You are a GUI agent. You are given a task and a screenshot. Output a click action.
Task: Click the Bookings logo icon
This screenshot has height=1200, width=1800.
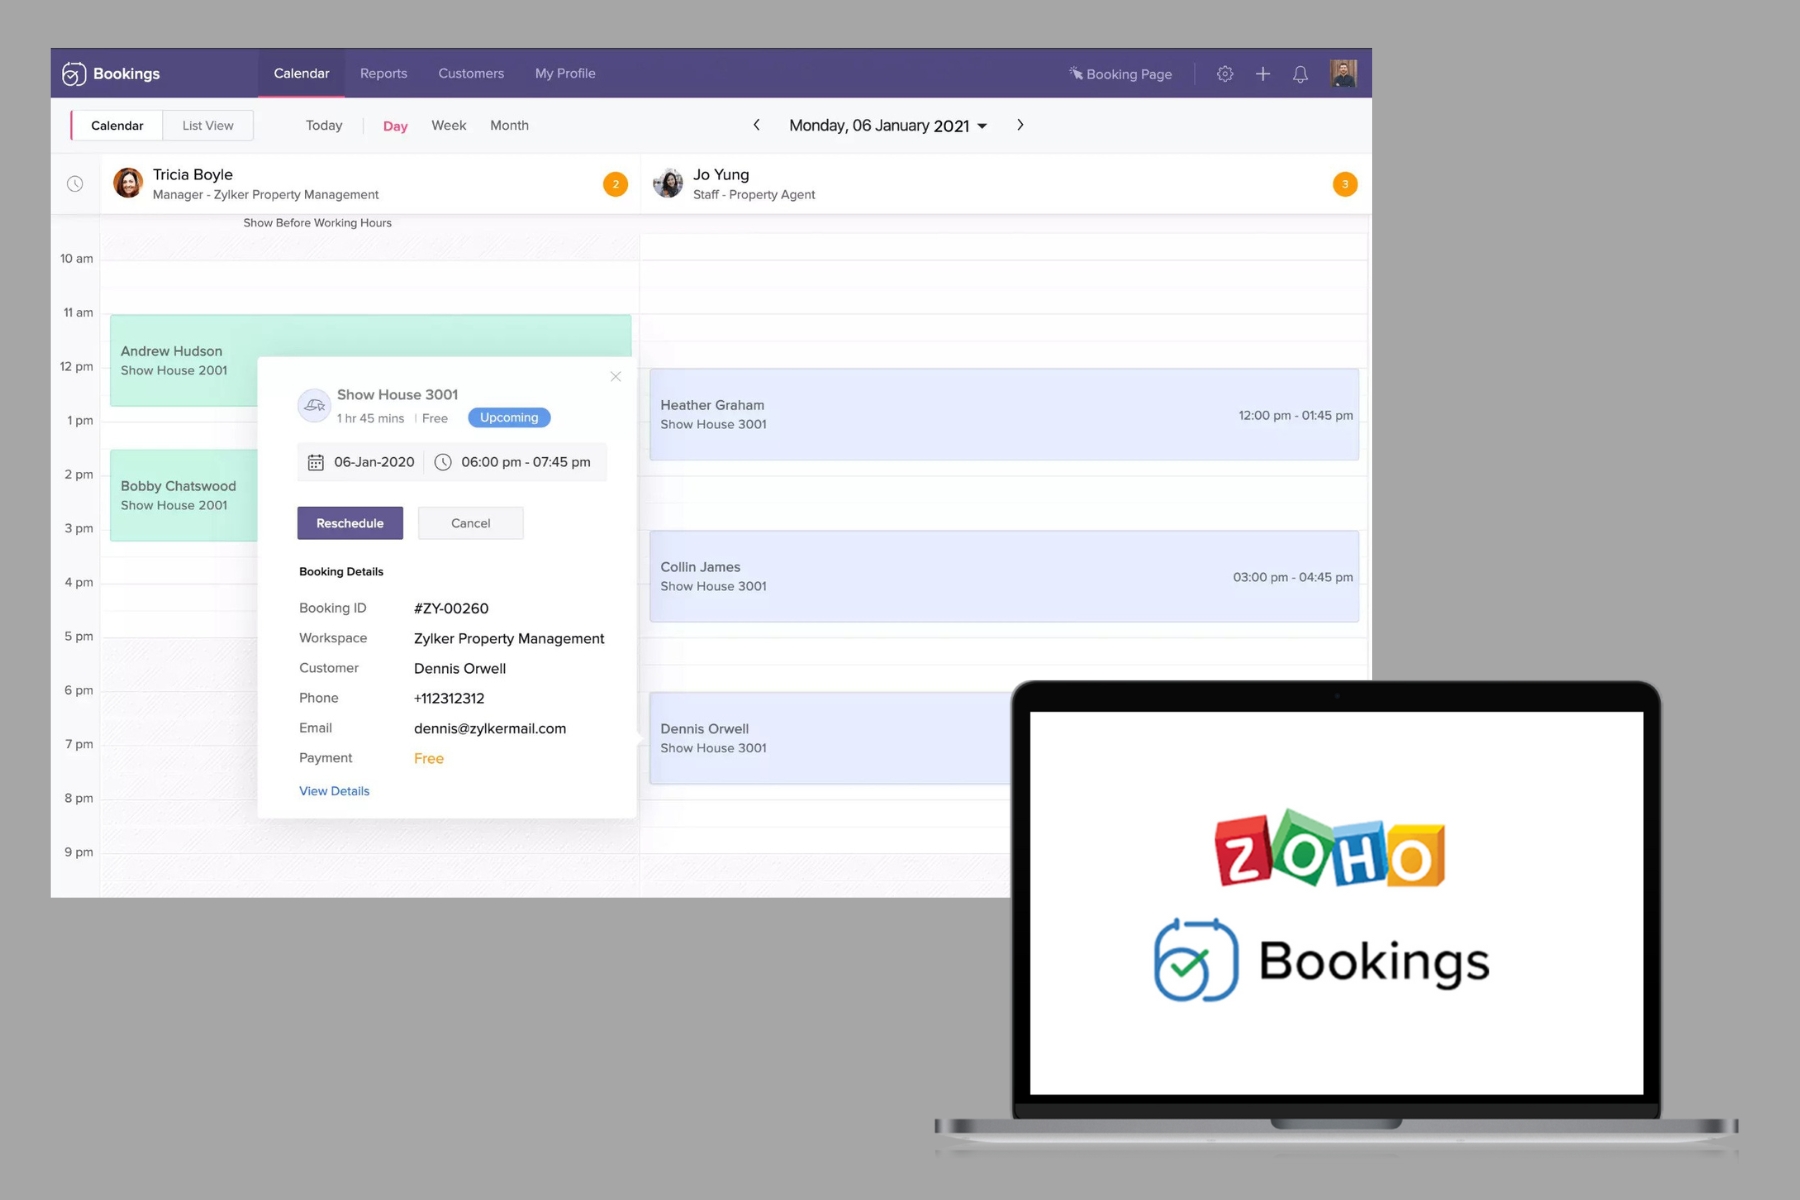(74, 74)
